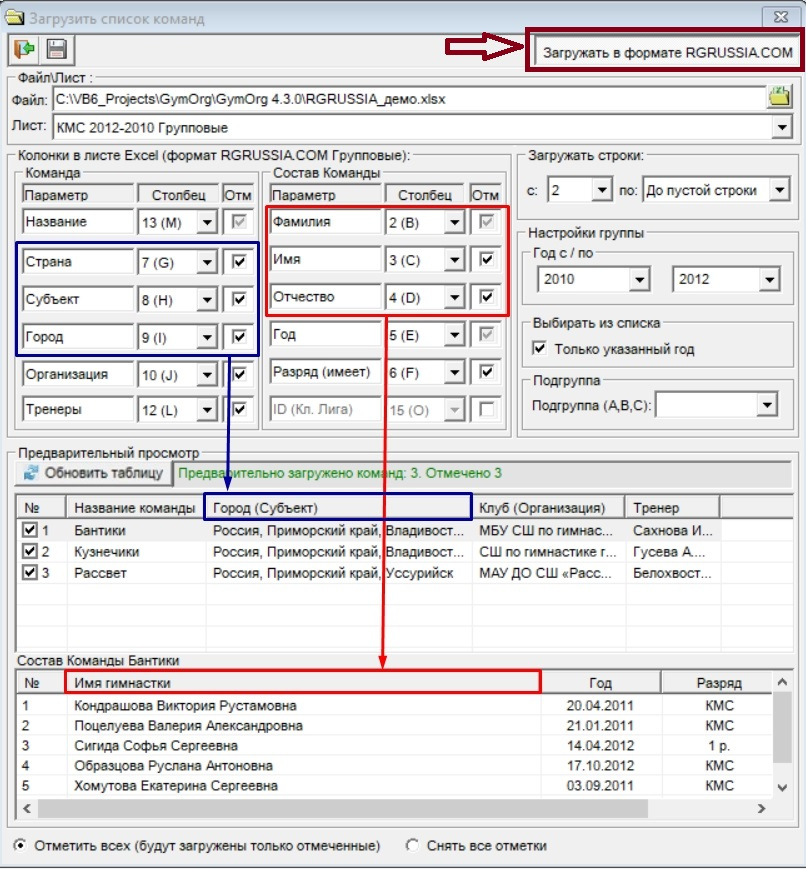
Task: Click the Название команды column header
Action: [135, 508]
